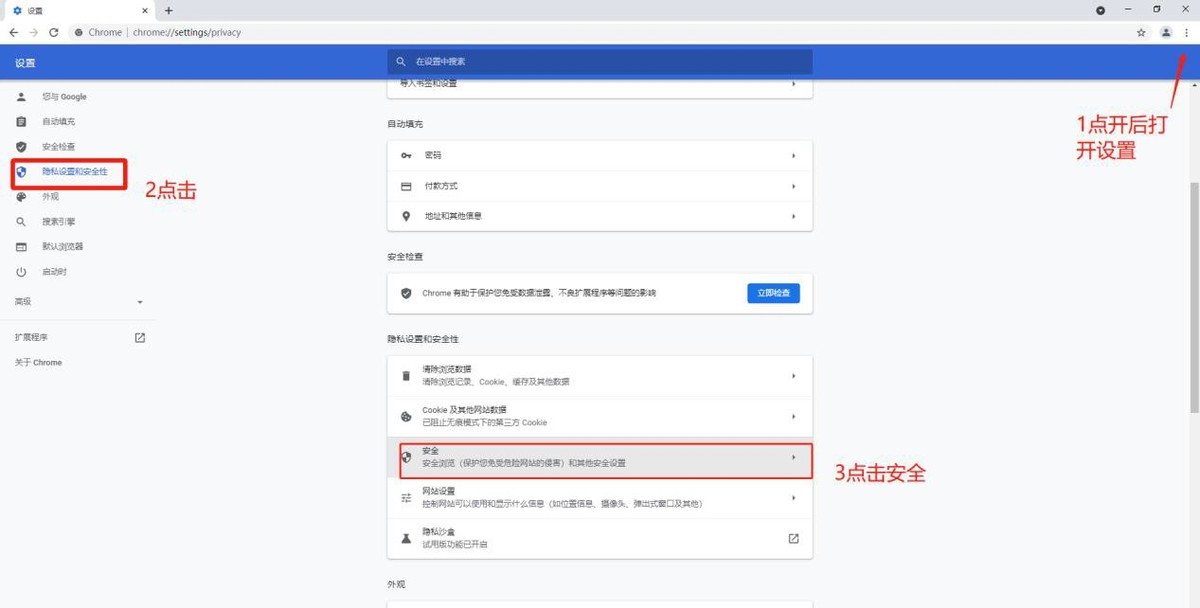Open Cookie 及其他网站数据 row
This screenshot has height=608, width=1200.
(600, 416)
